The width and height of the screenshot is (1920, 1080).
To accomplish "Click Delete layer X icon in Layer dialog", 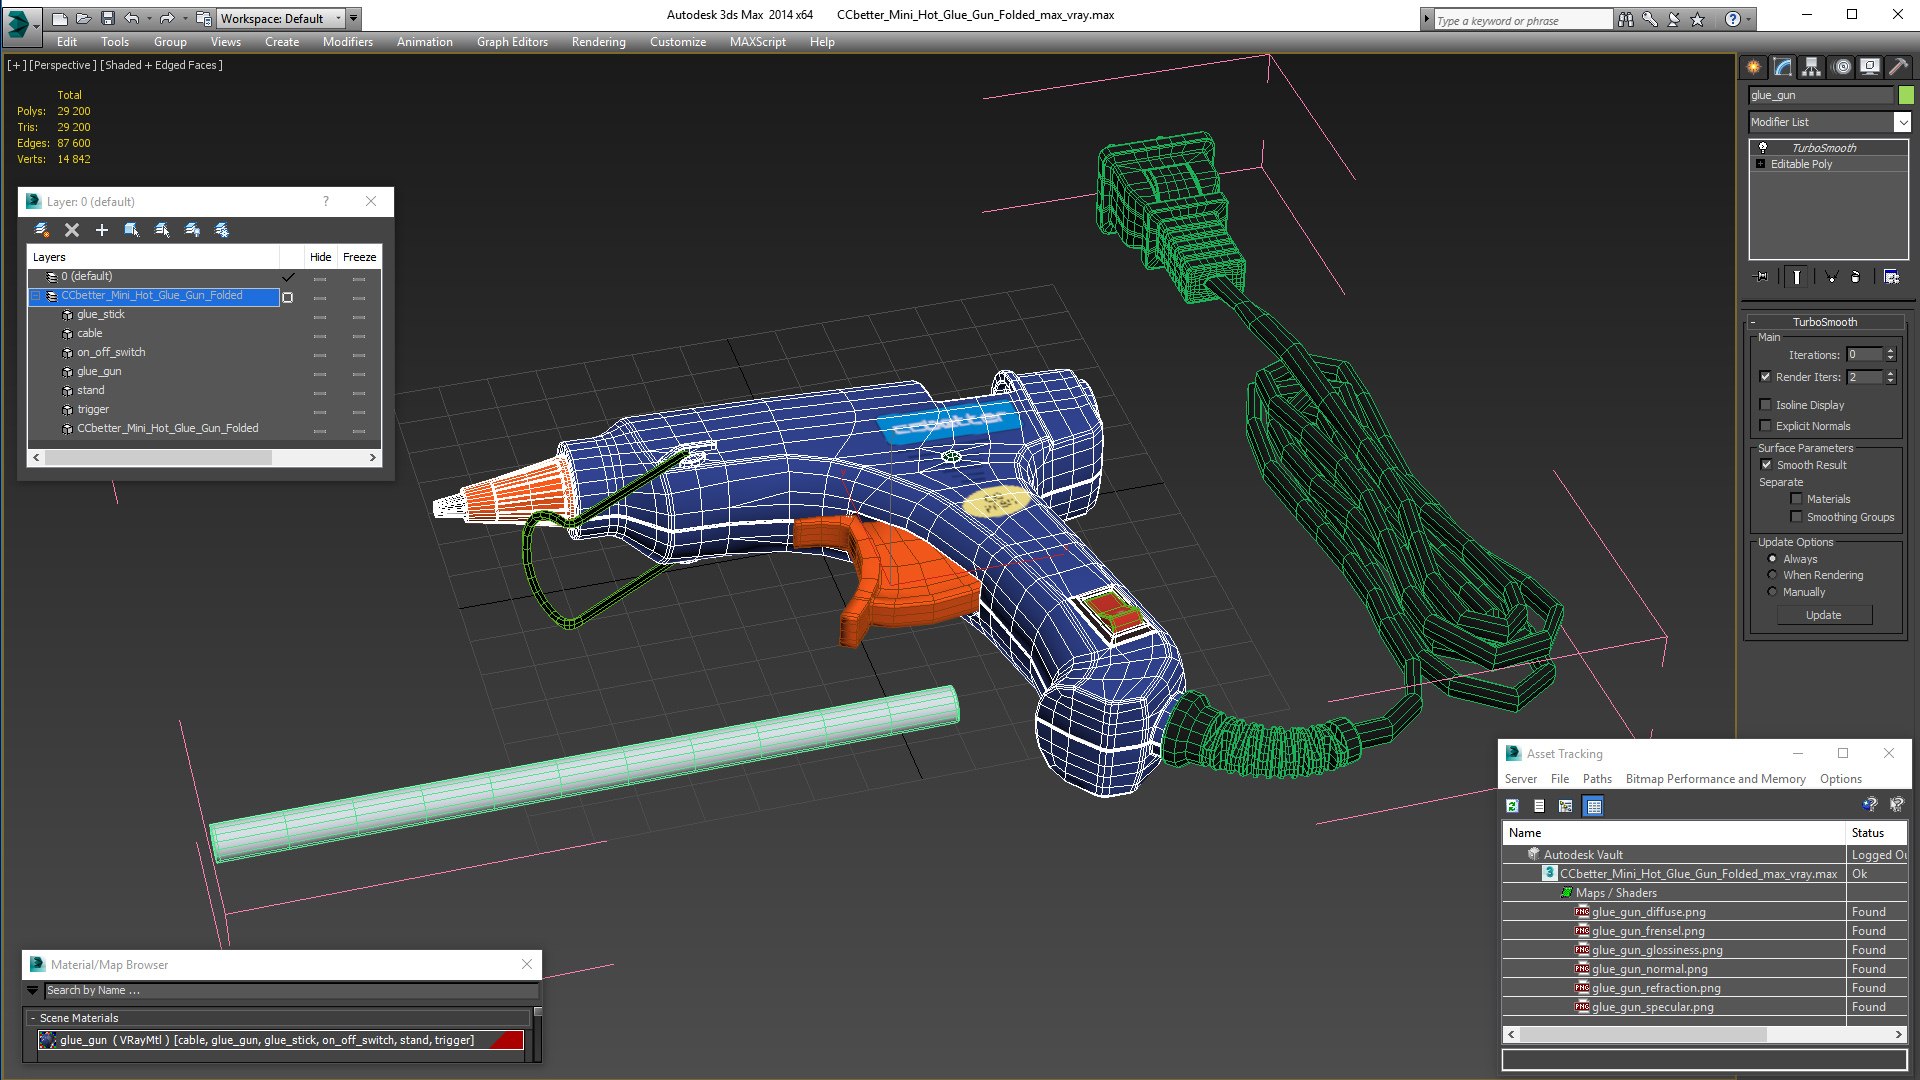I will point(72,230).
